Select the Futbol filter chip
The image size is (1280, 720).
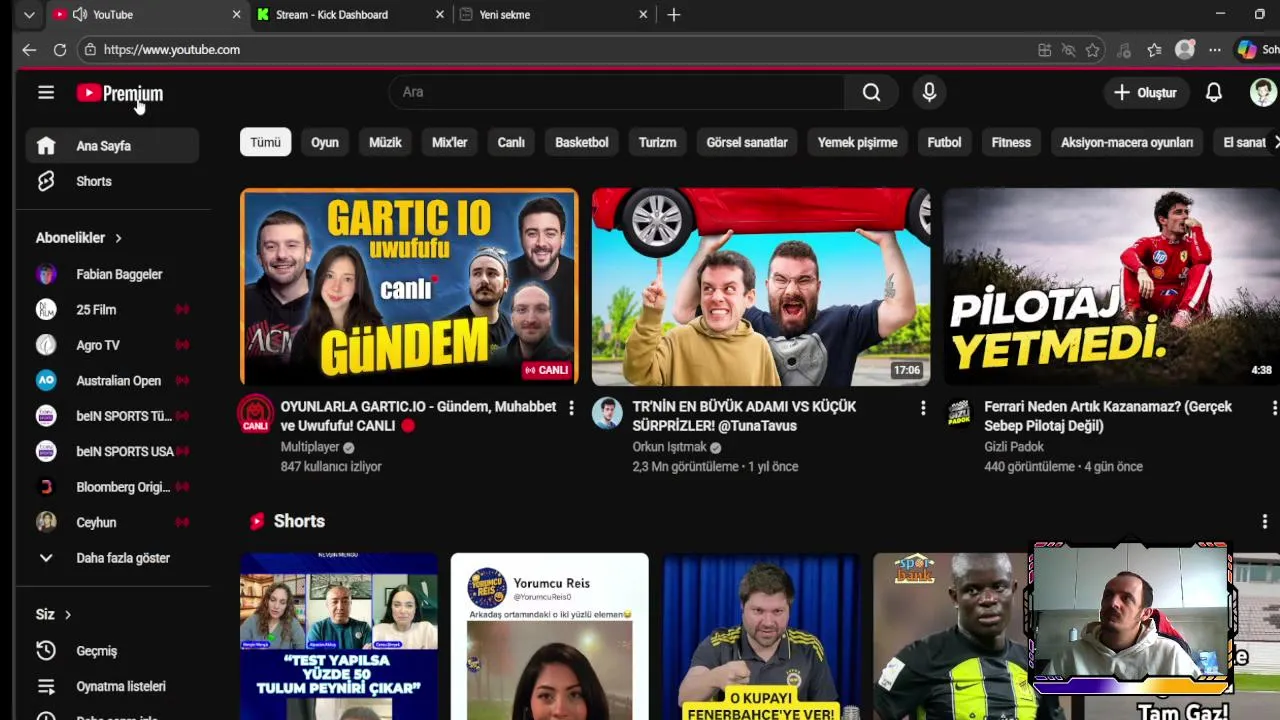click(x=944, y=142)
